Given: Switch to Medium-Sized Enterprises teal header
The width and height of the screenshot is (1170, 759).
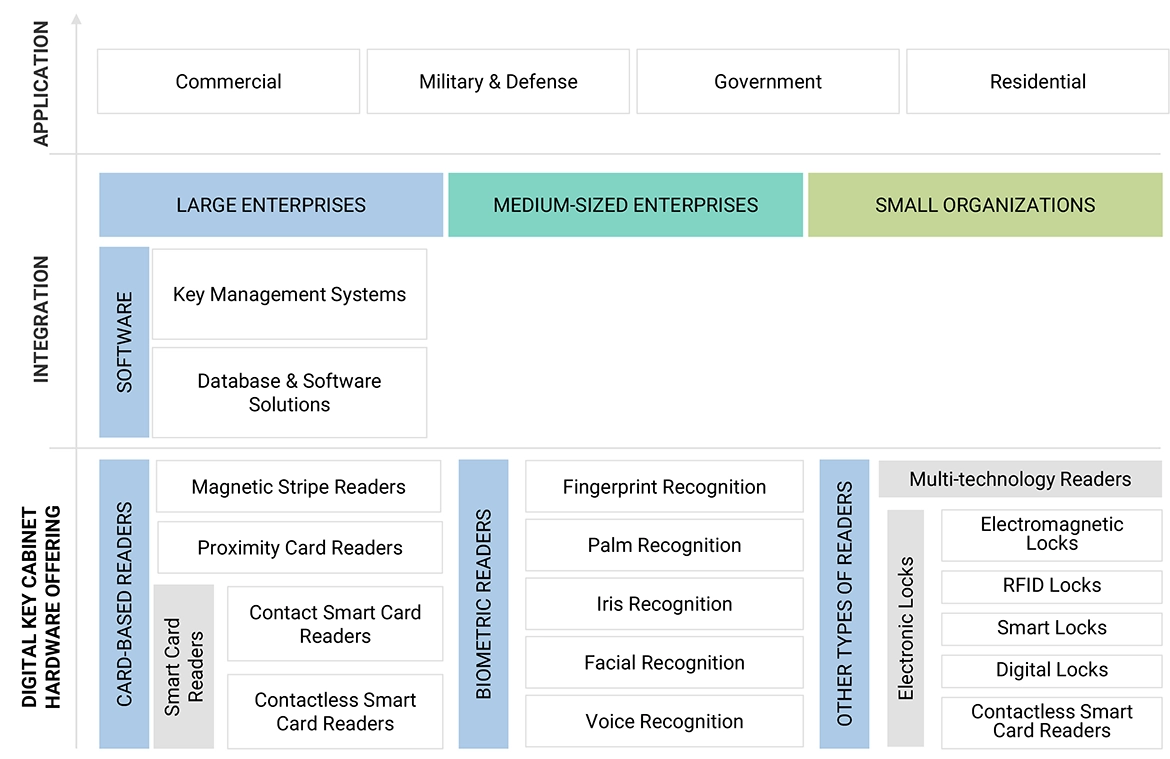Looking at the screenshot, I should click(x=625, y=205).
